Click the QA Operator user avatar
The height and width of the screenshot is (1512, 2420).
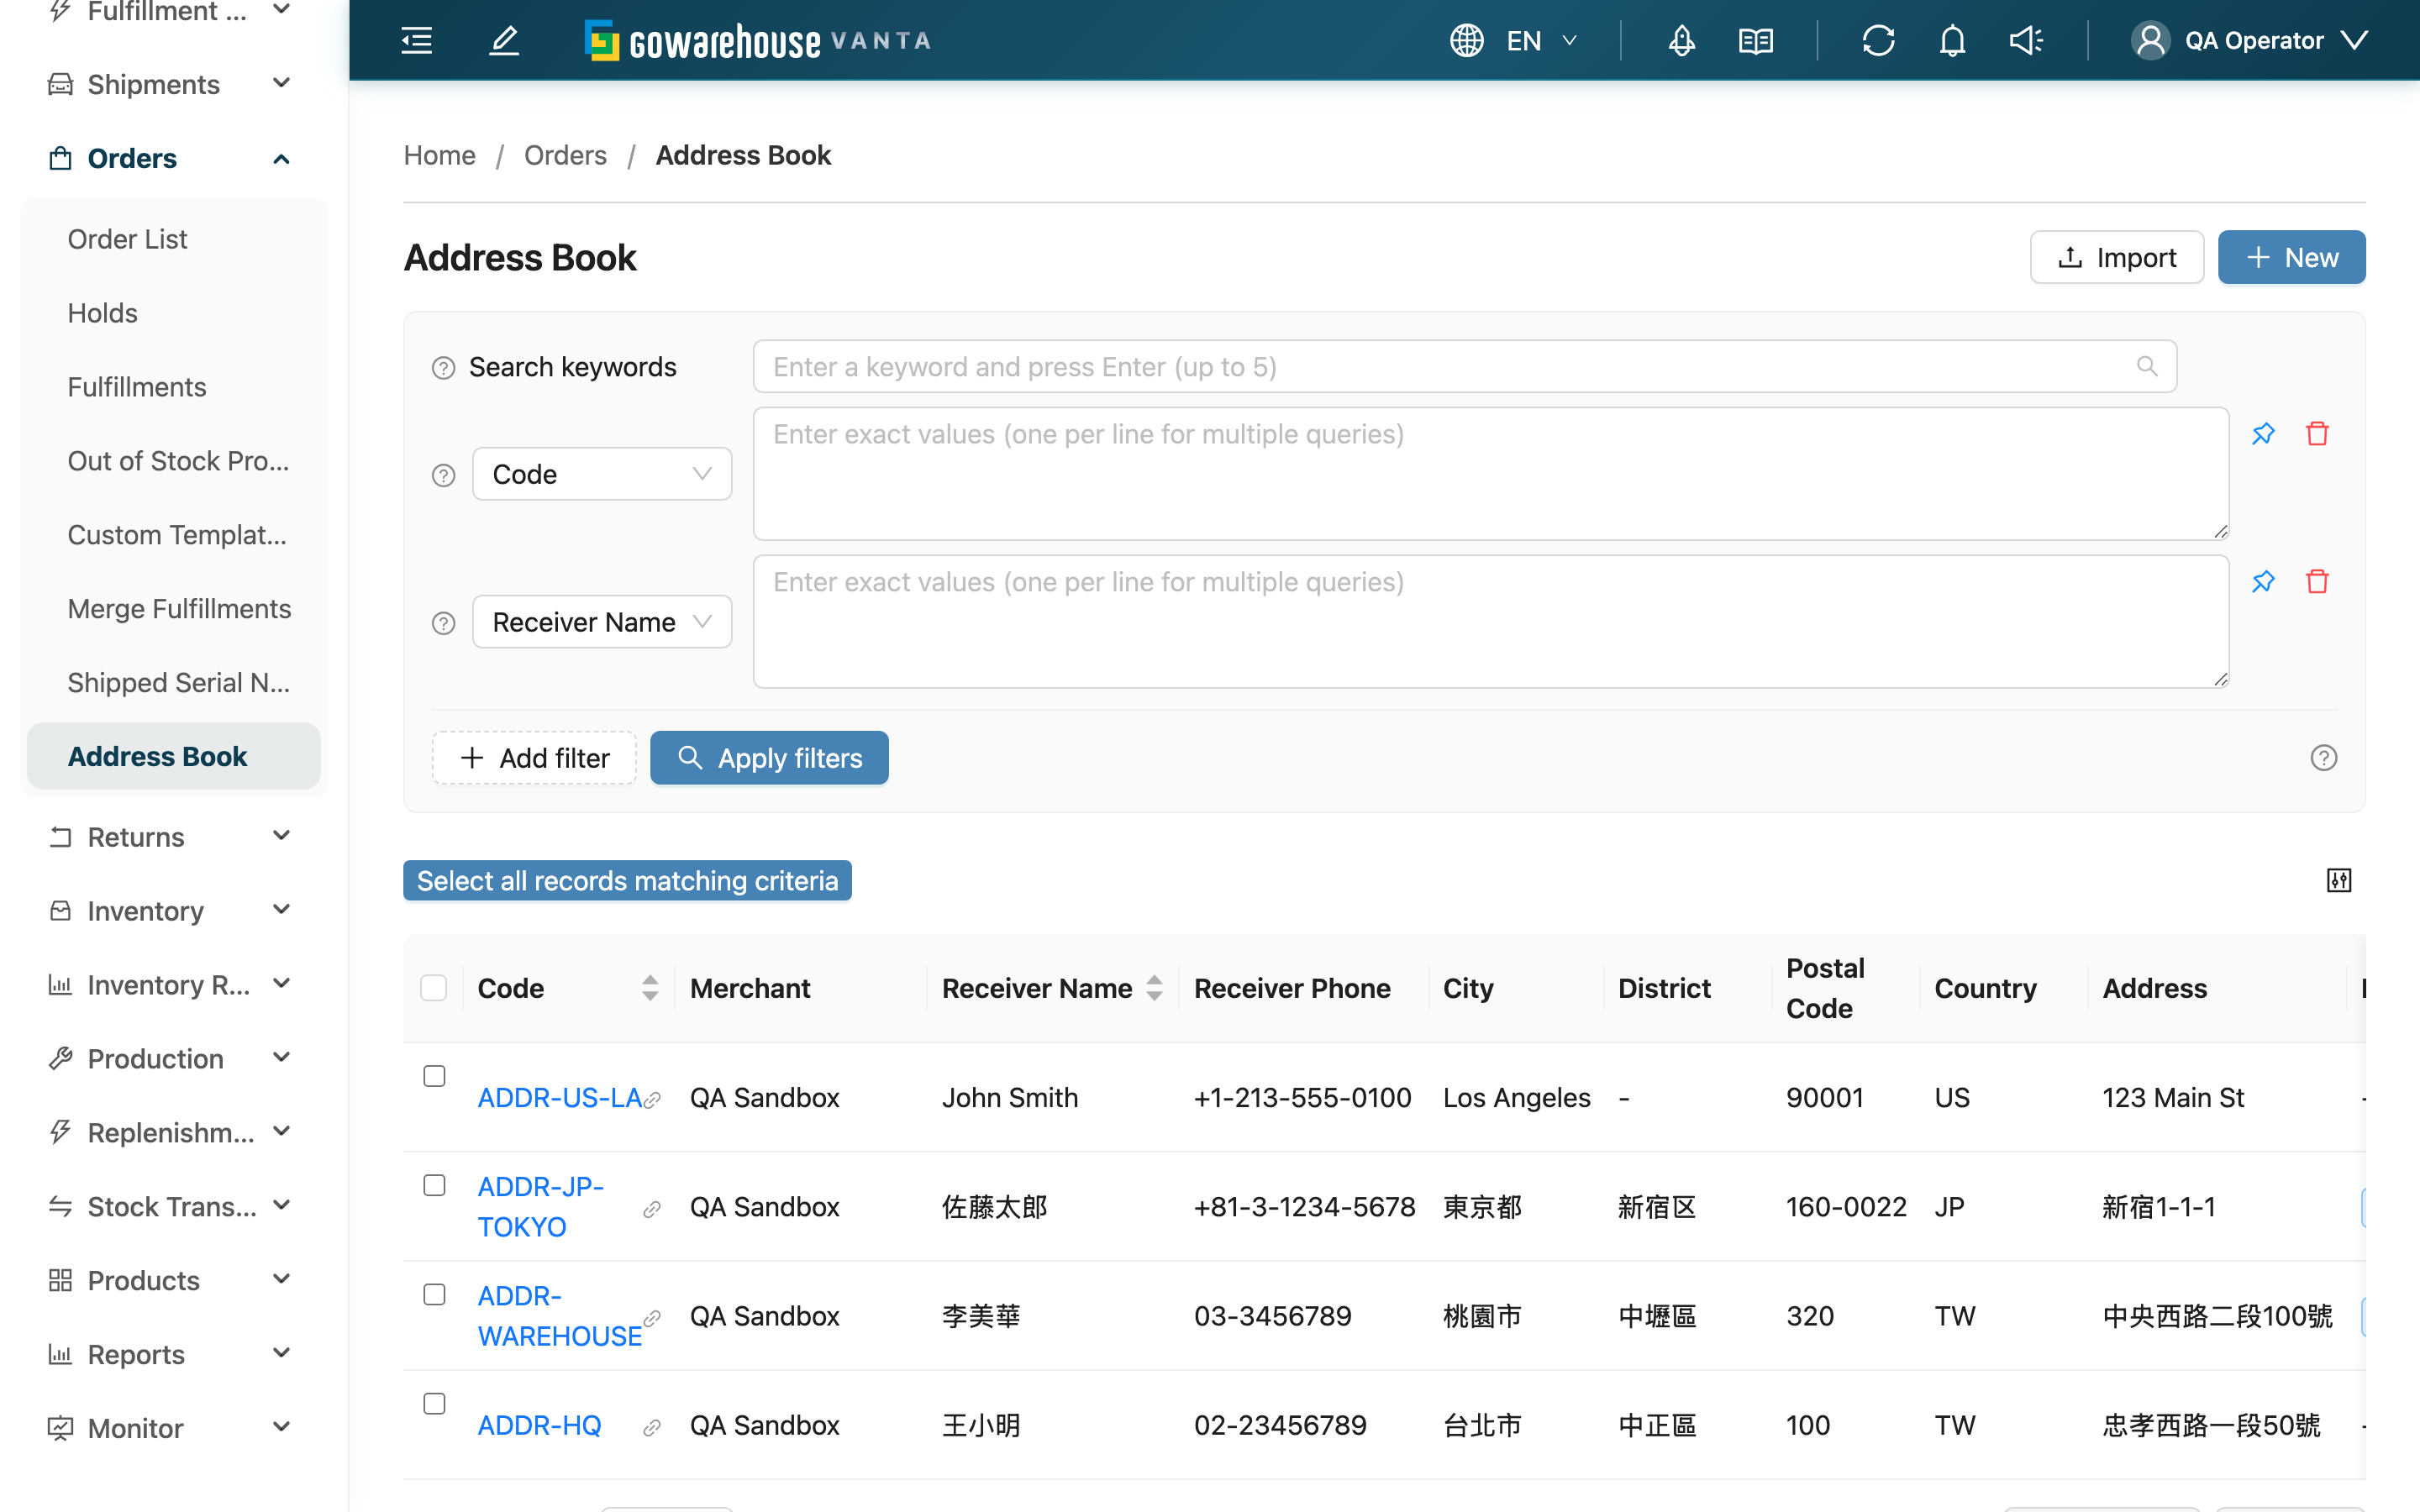2150,40
